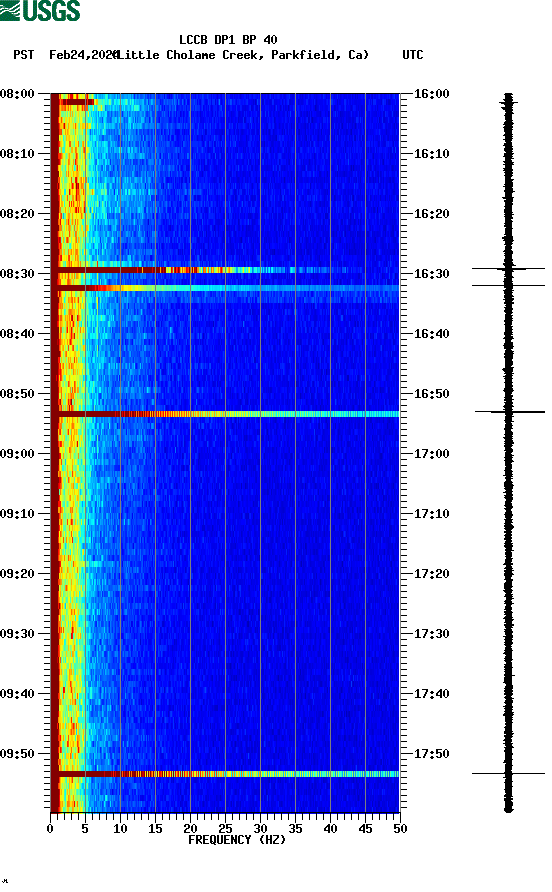Image resolution: width=552 pixels, height=892 pixels.
Task: Click the 09:20 PST time label
Action: 17,573
